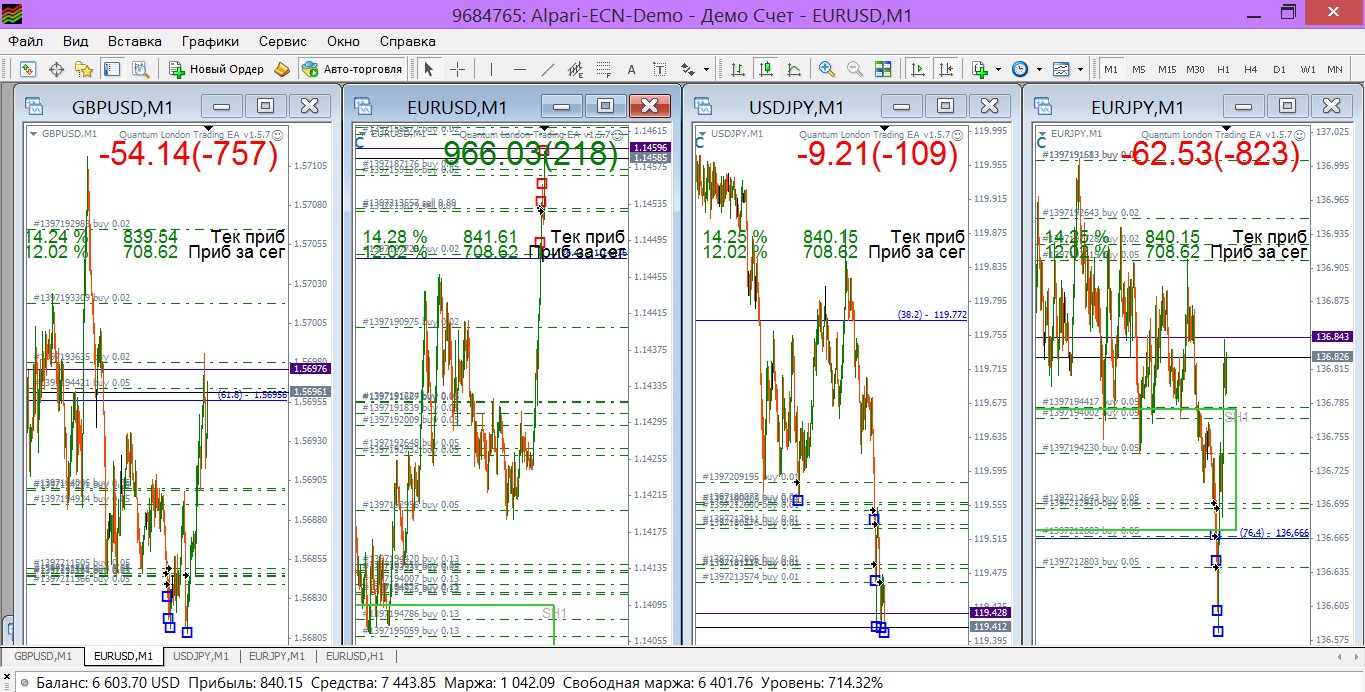Select the trendline drawing tool
1365x692 pixels.
point(547,69)
